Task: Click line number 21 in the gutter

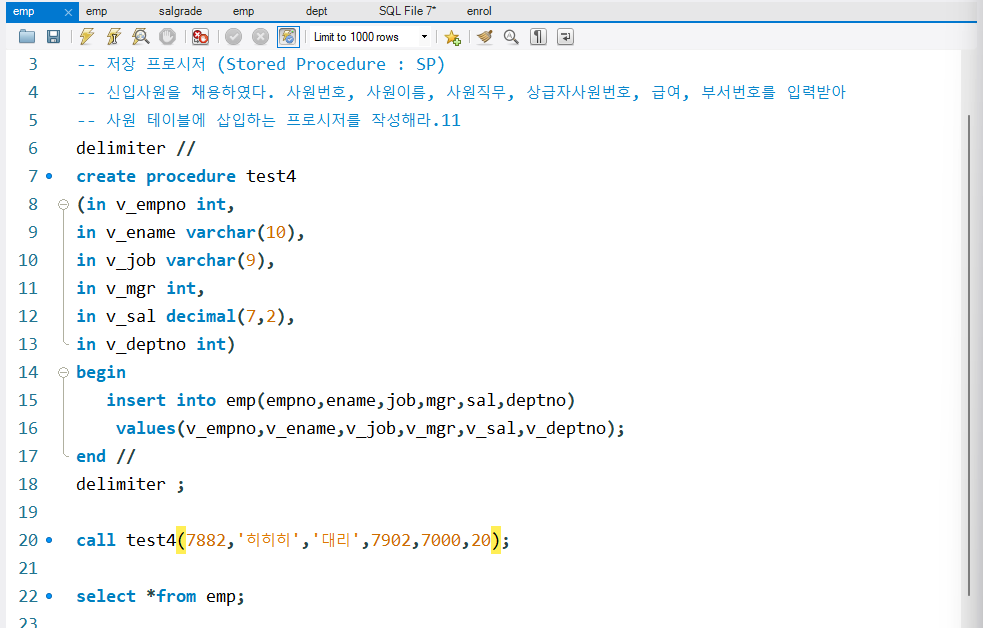Action: point(28,568)
